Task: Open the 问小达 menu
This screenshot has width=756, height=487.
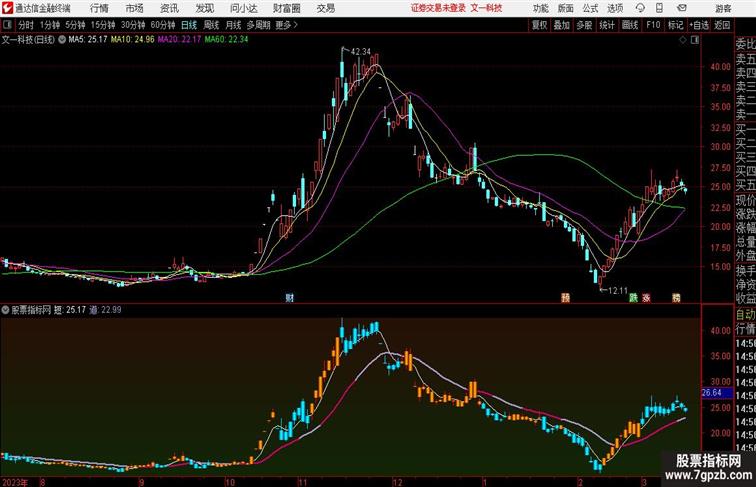Action: point(243,8)
